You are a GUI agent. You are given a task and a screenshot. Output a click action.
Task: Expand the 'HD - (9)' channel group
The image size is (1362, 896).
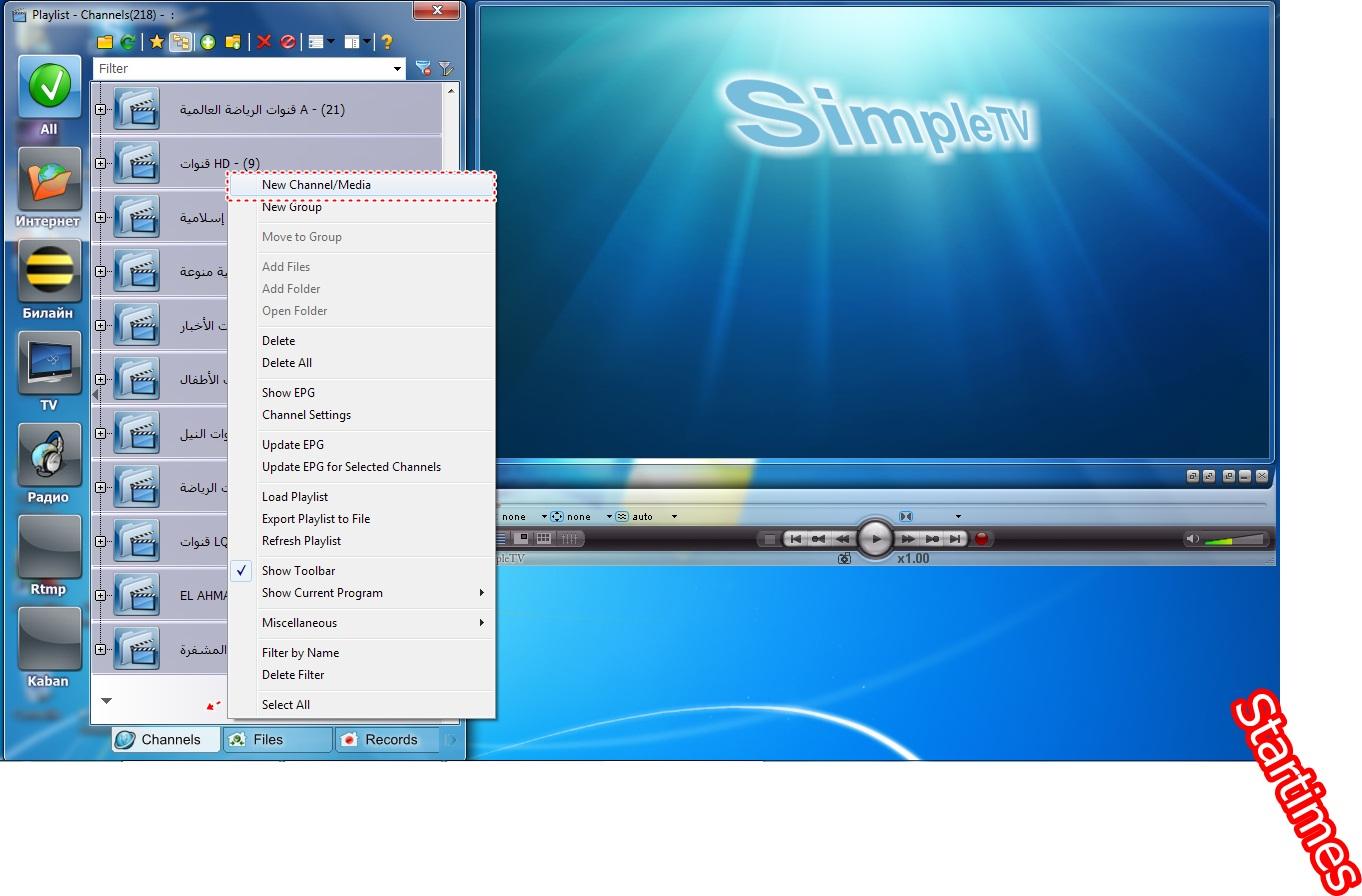(x=100, y=163)
